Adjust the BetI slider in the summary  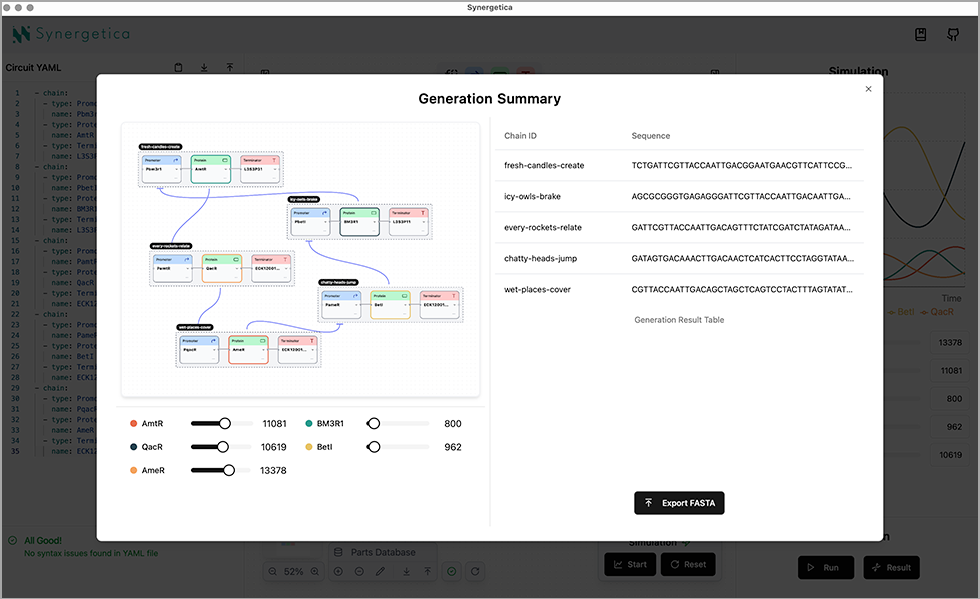click(x=374, y=447)
